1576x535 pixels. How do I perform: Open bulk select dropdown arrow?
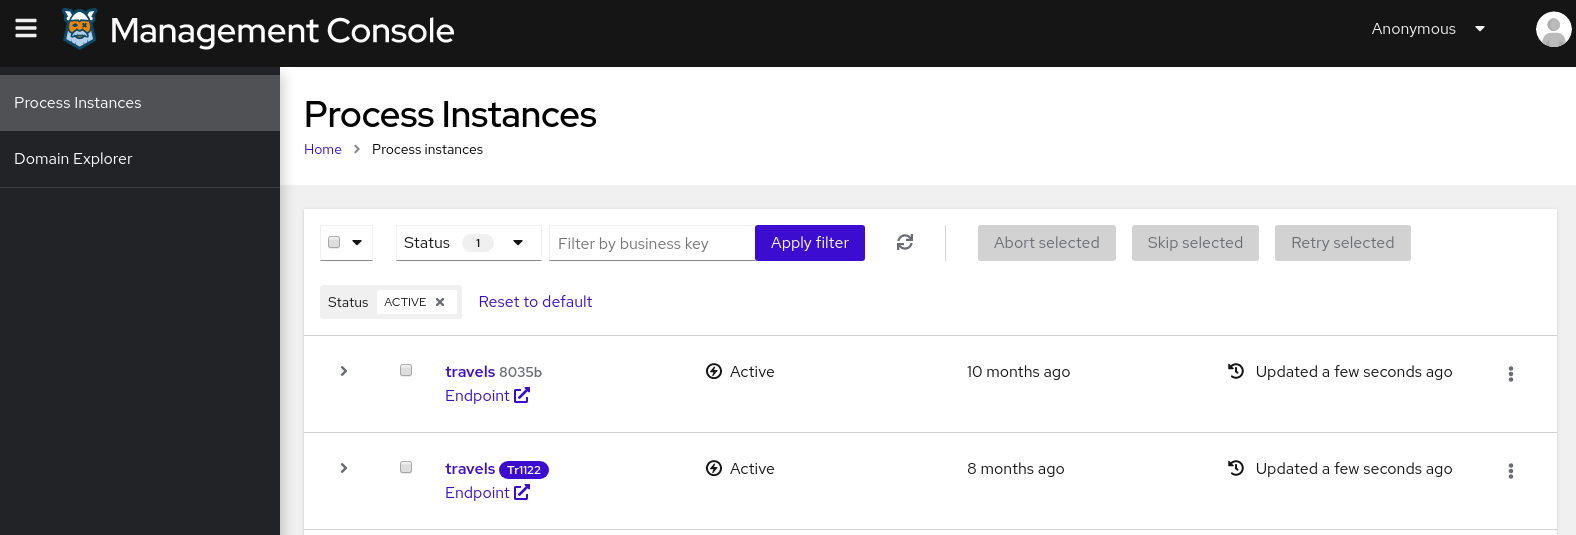357,242
